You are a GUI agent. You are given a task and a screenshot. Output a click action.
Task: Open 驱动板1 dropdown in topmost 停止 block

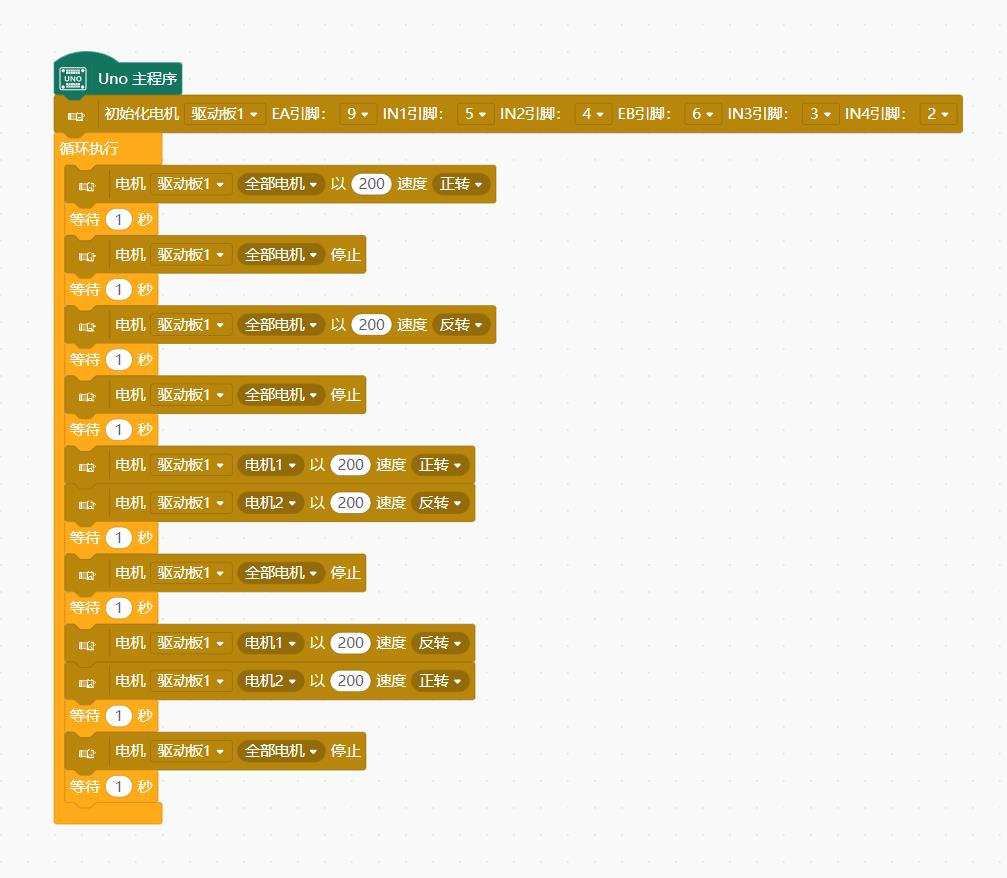(190, 254)
